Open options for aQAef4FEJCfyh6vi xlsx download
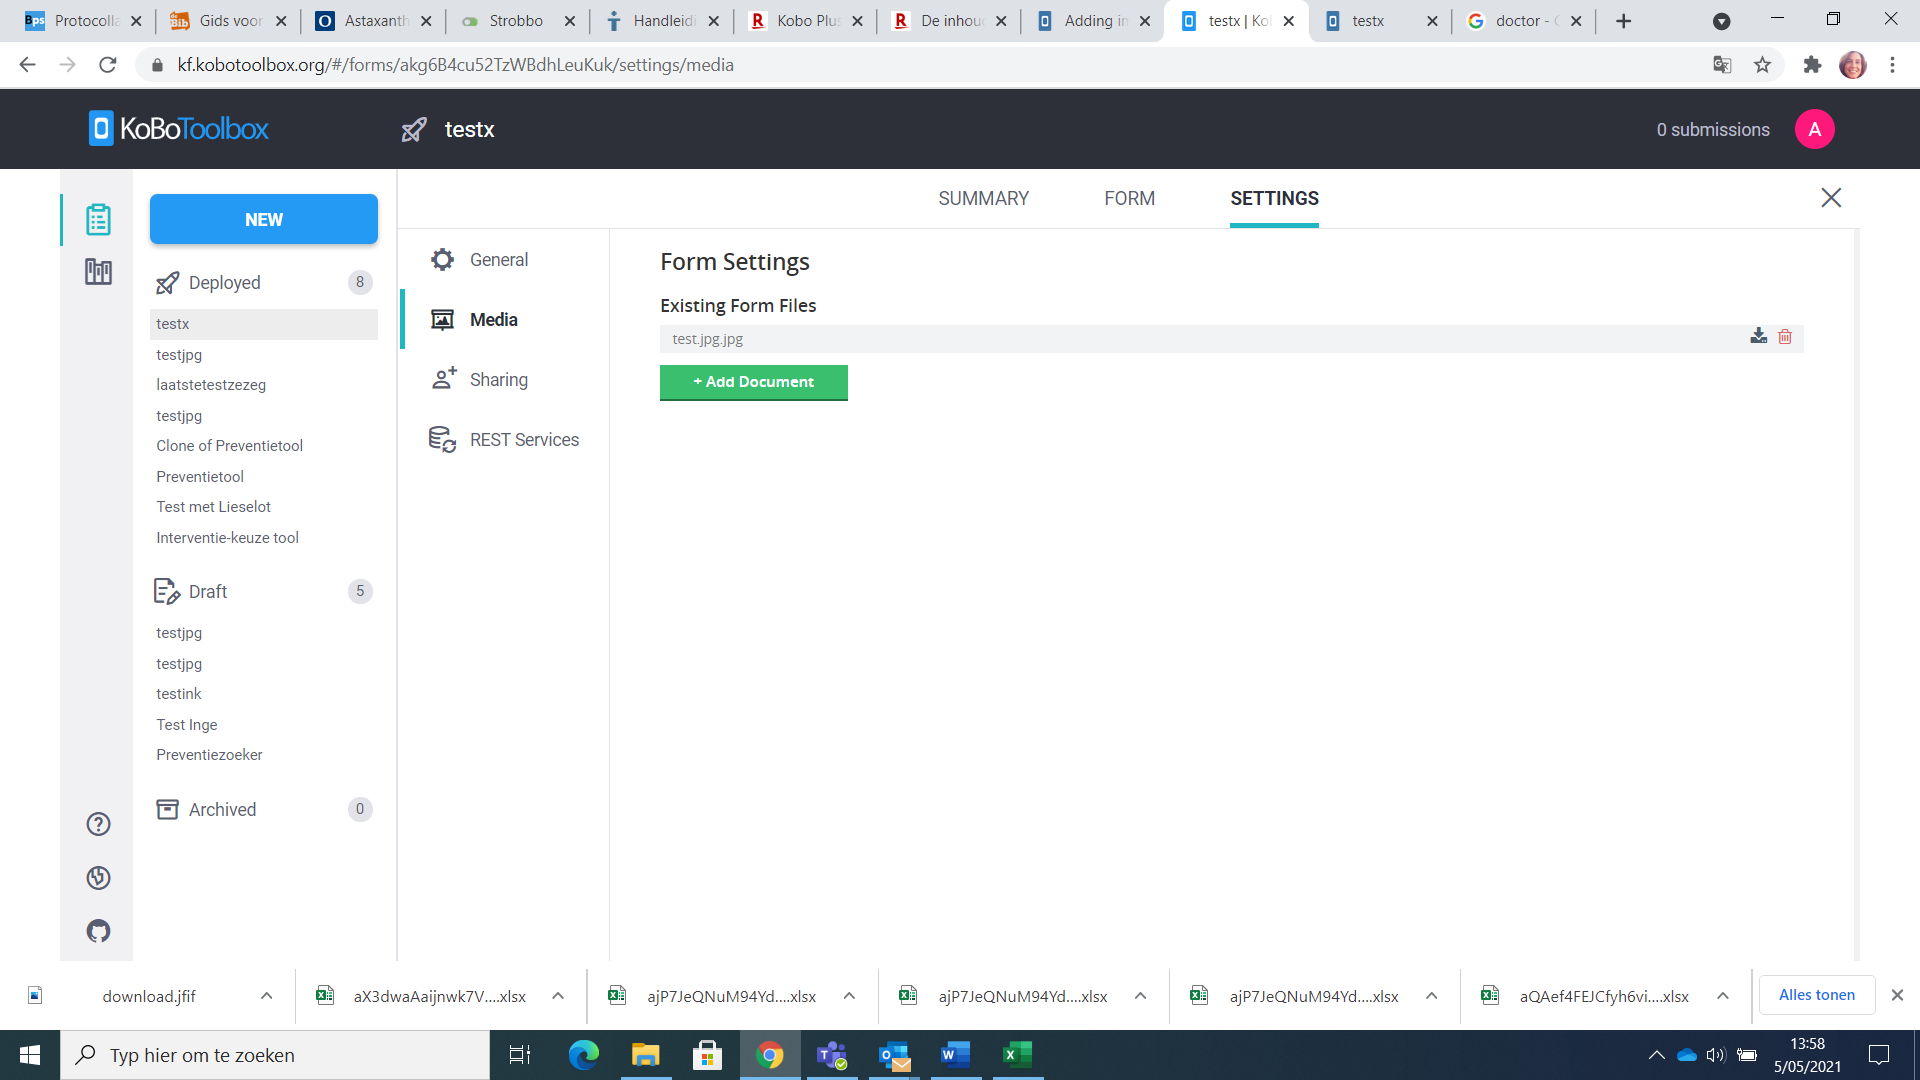This screenshot has height=1080, width=1920. (x=1723, y=996)
